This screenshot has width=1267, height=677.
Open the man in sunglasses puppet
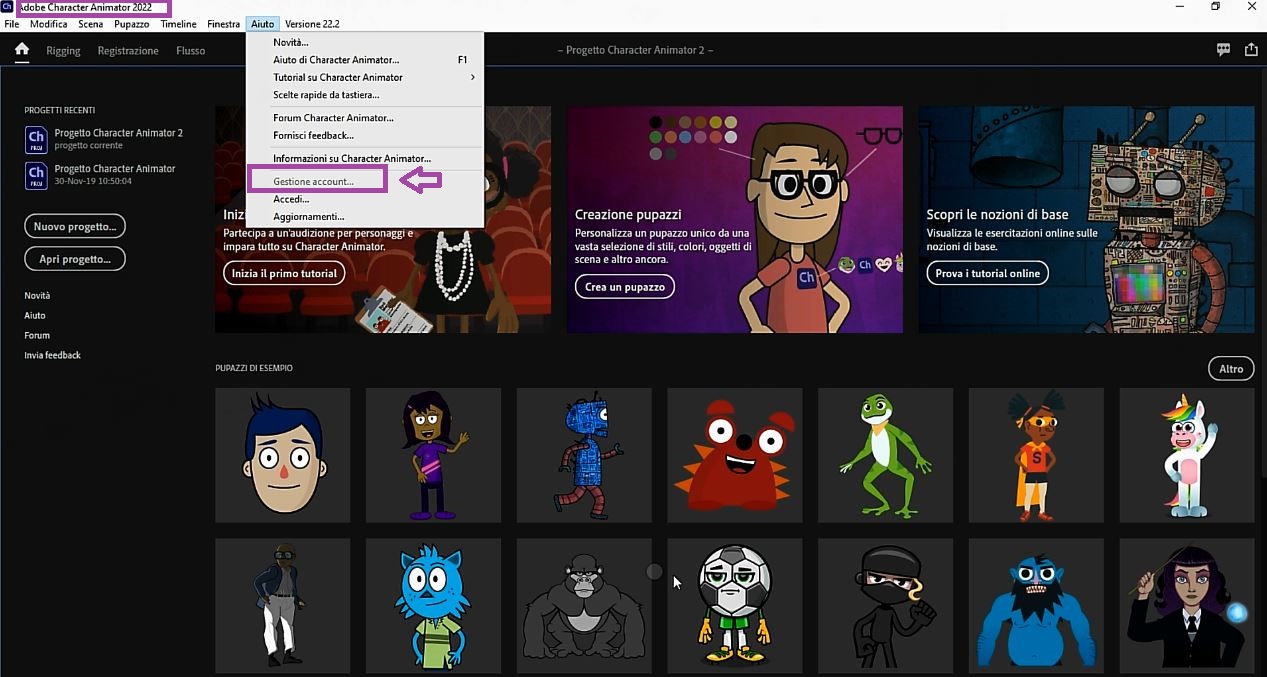283,606
